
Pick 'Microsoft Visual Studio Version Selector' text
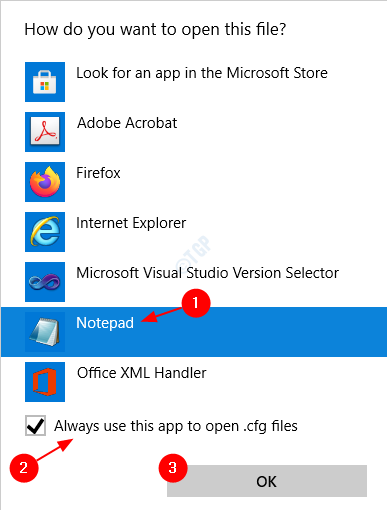click(207, 273)
